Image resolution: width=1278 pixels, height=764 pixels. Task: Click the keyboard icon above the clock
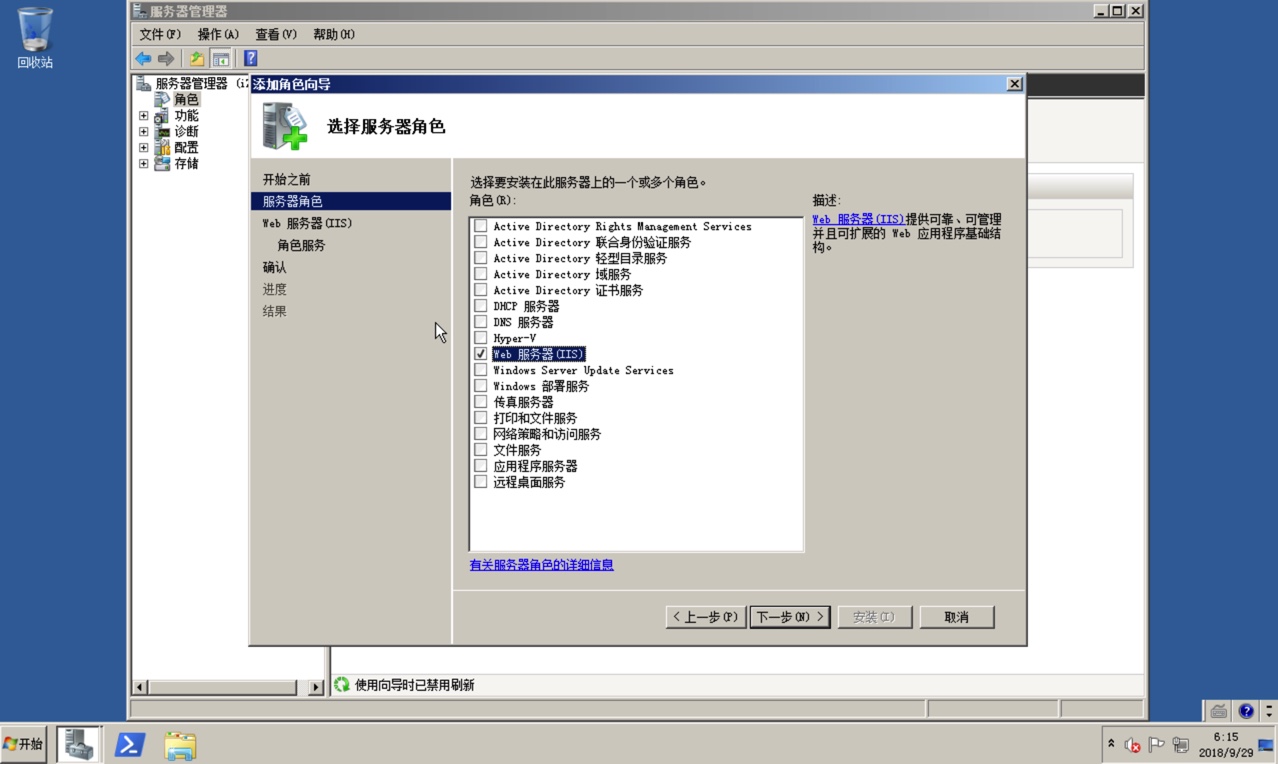[x=1219, y=711]
